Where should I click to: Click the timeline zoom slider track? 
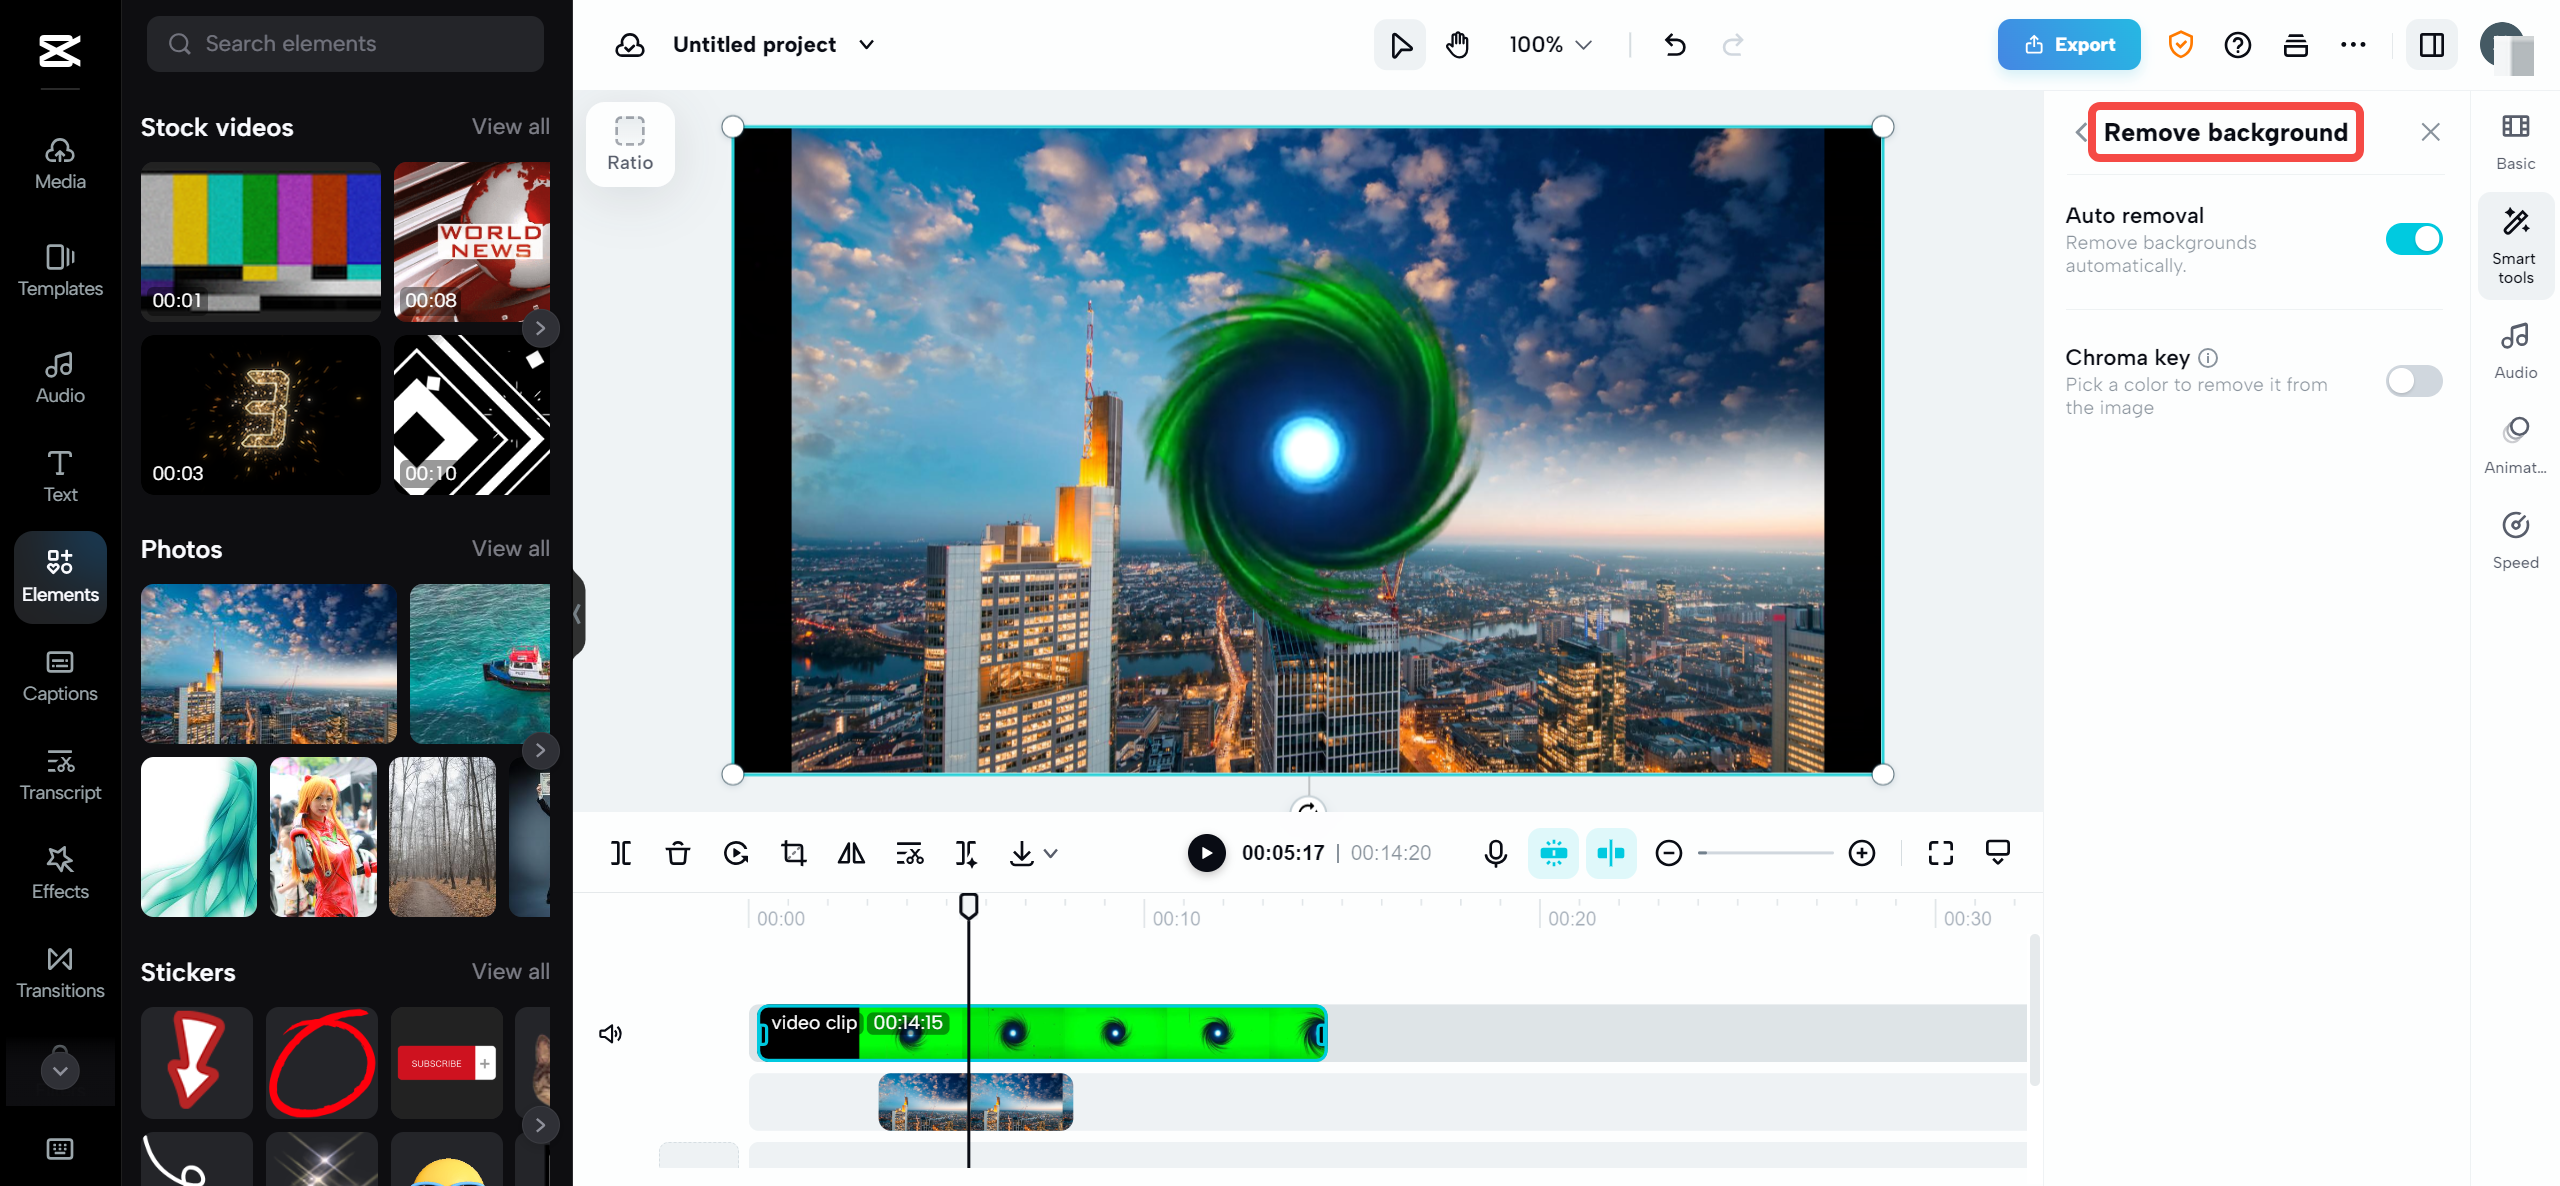click(x=1765, y=853)
